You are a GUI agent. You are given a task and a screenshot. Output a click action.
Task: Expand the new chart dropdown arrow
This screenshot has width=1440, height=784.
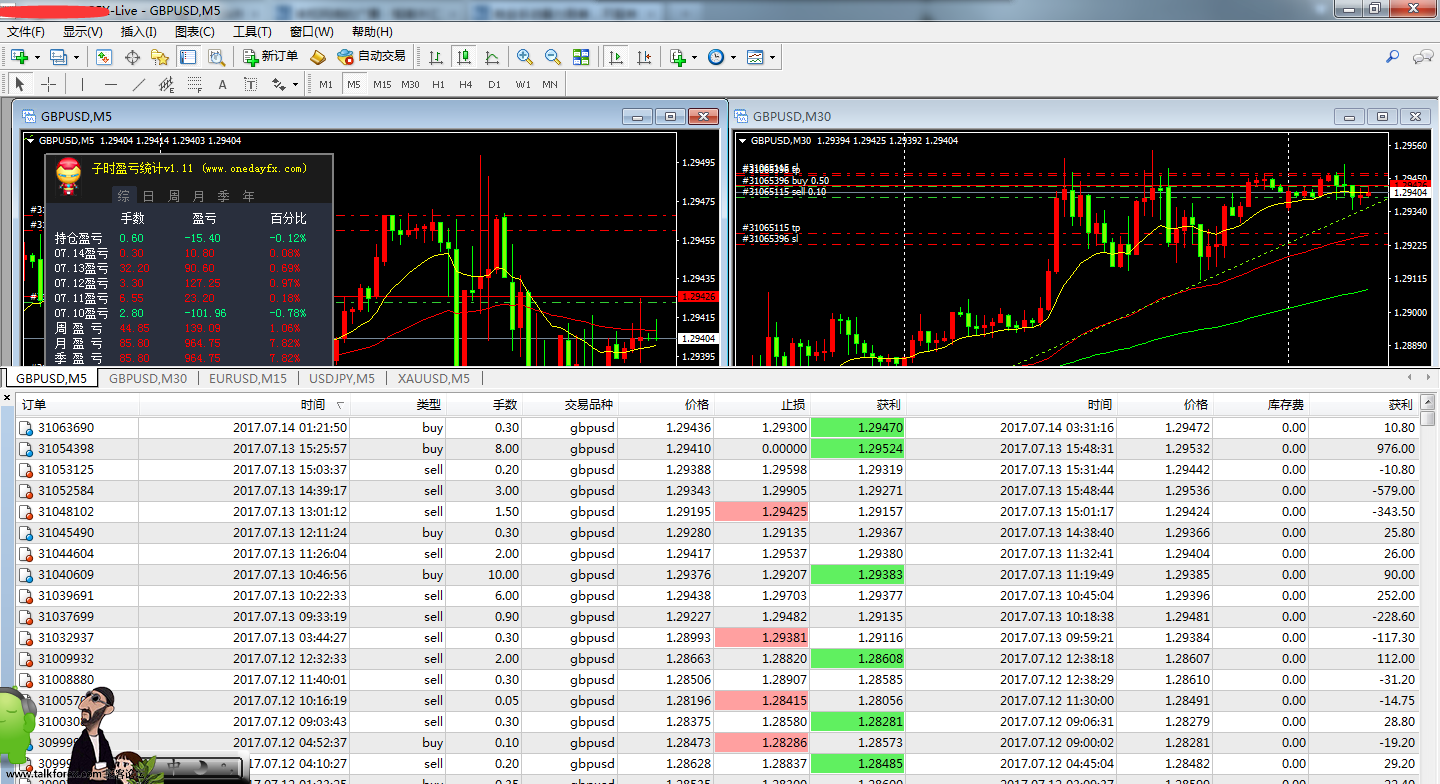click(37, 58)
